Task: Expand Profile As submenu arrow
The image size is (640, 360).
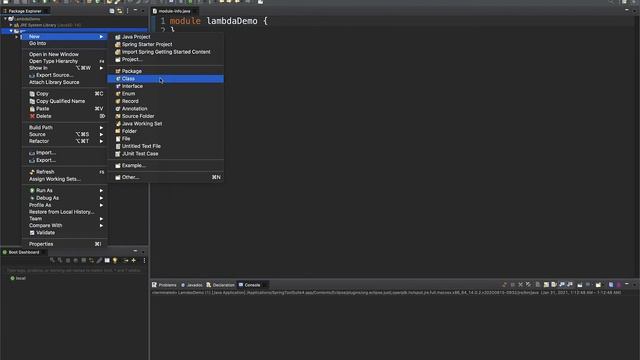Action: 101,205
